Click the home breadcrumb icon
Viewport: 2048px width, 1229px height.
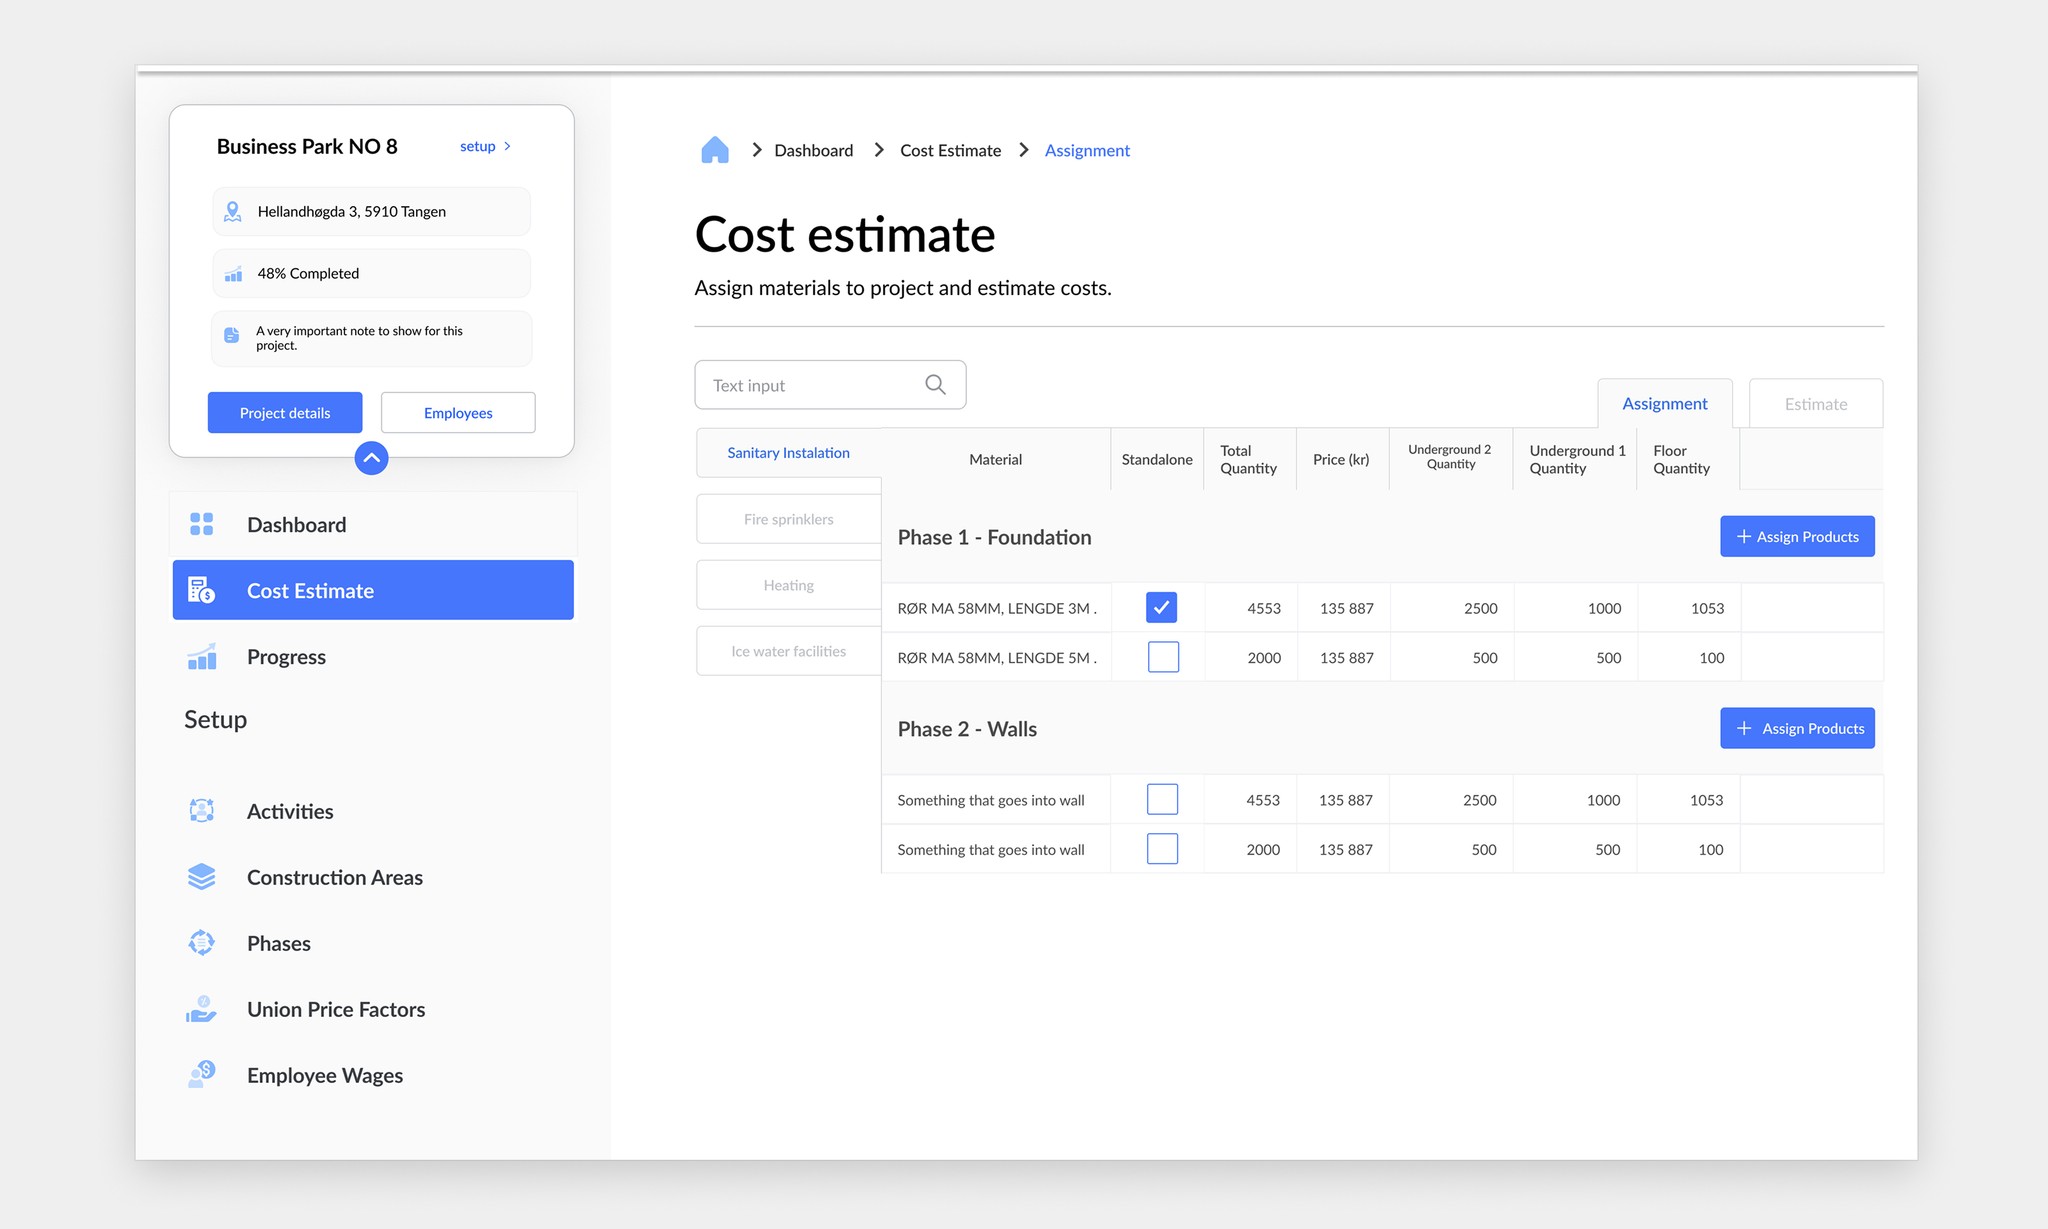(714, 150)
